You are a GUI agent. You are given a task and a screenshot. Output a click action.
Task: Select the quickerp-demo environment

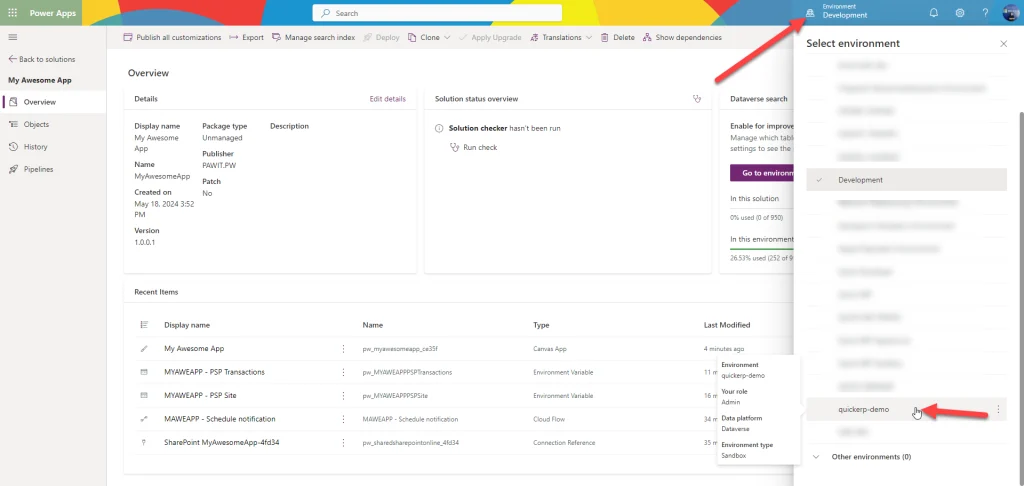point(906,410)
